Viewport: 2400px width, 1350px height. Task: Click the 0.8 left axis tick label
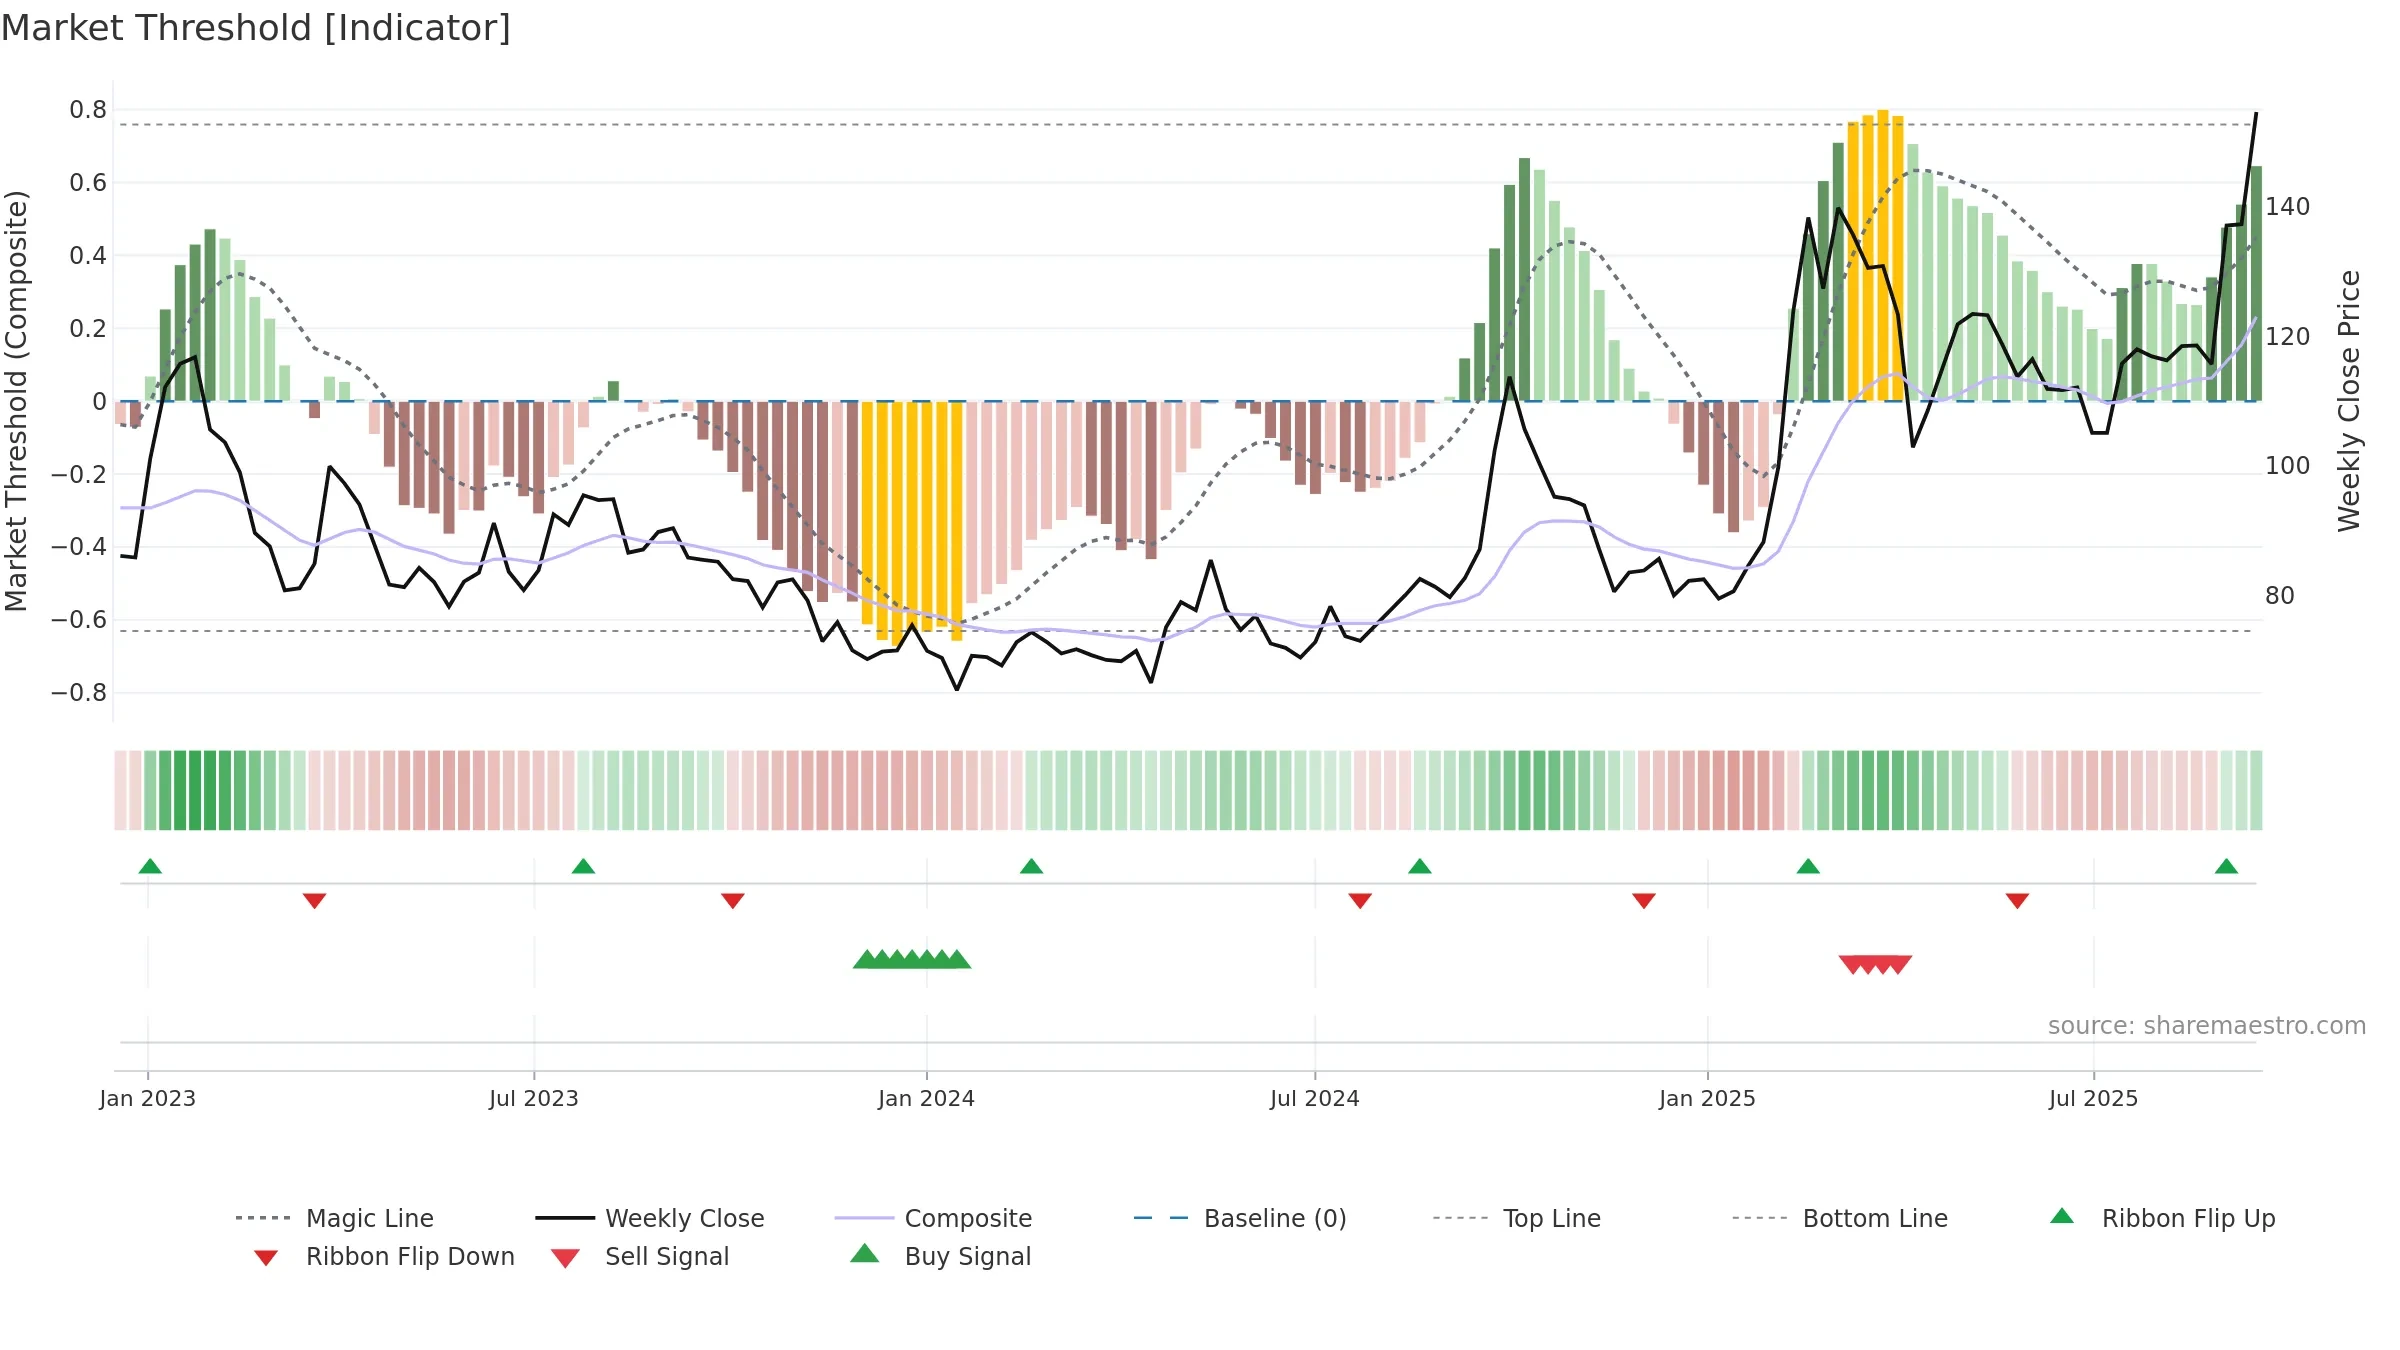[x=88, y=110]
